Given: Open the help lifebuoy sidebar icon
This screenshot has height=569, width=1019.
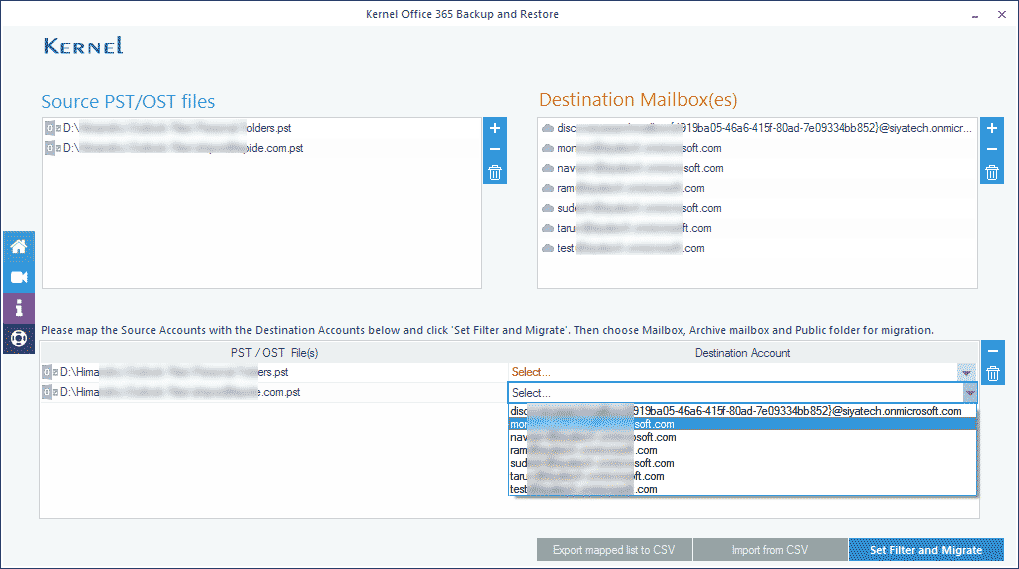Looking at the screenshot, I should pyautogui.click(x=19, y=338).
